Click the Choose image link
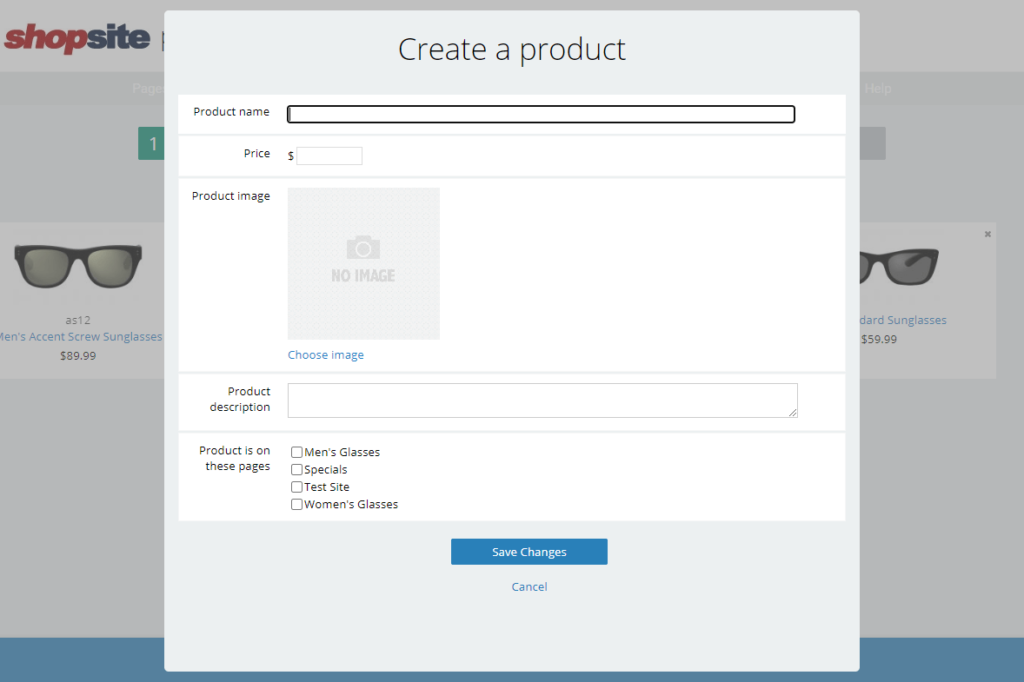Viewport: 1024px width, 682px height. (326, 355)
